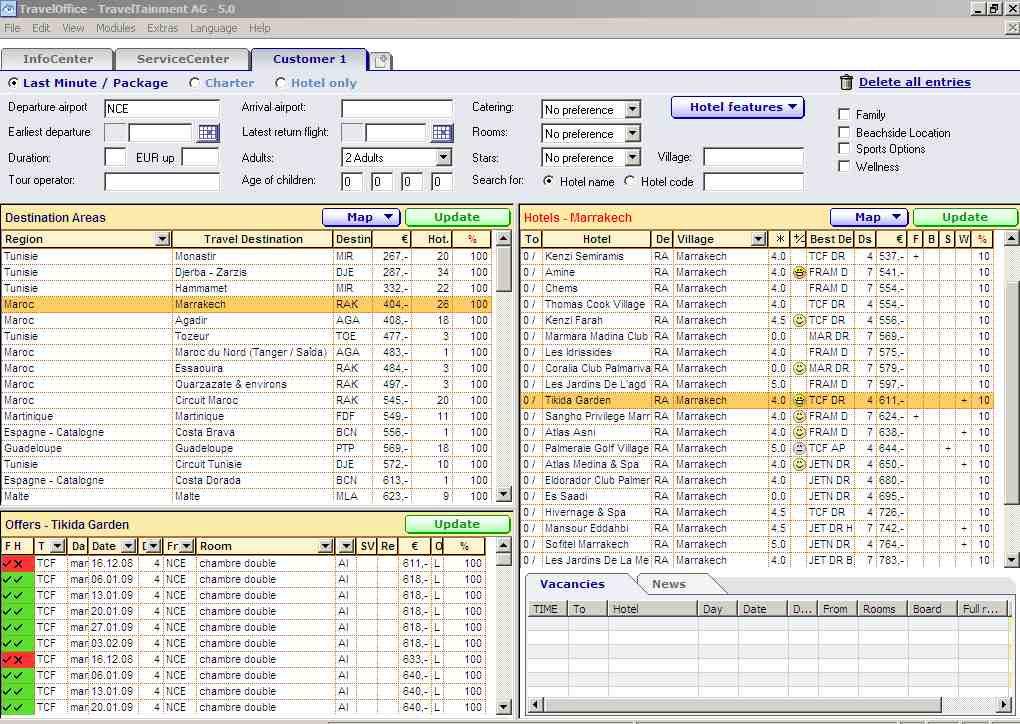Click the smiley icon in the Sangho Privilege row
The image size is (1020, 724).
click(799, 416)
